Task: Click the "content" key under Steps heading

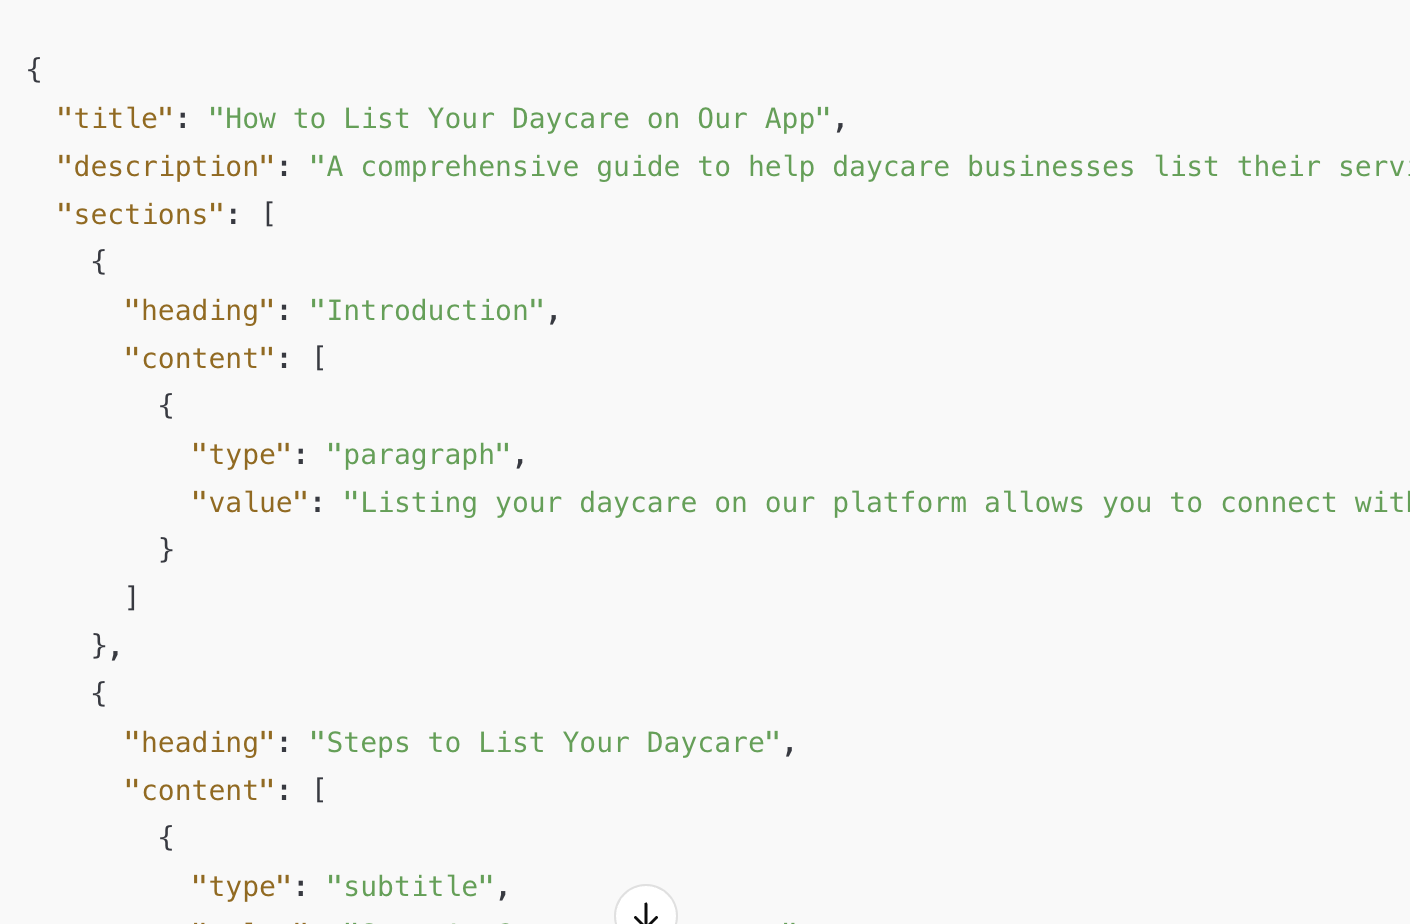Action: point(199,790)
